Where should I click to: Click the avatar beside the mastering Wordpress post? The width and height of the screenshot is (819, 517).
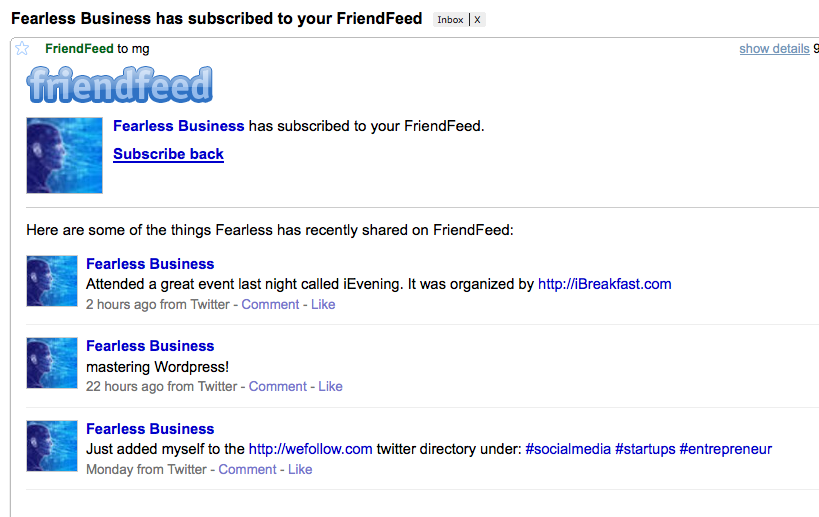click(x=52, y=363)
